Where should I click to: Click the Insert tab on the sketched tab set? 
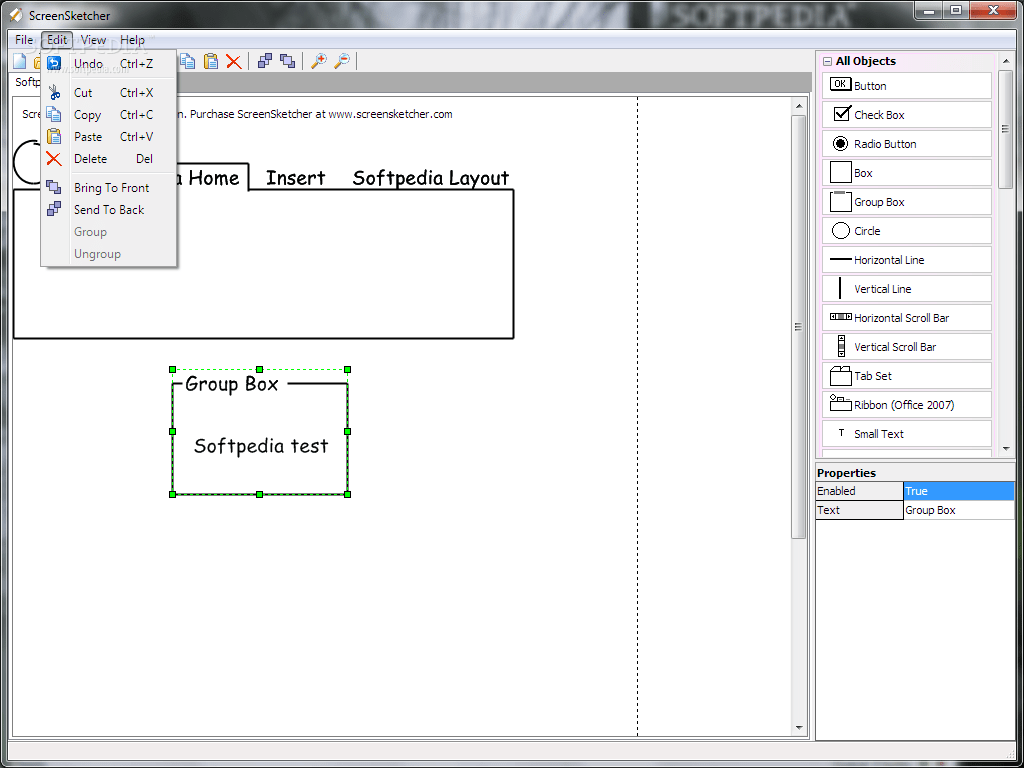pos(295,178)
